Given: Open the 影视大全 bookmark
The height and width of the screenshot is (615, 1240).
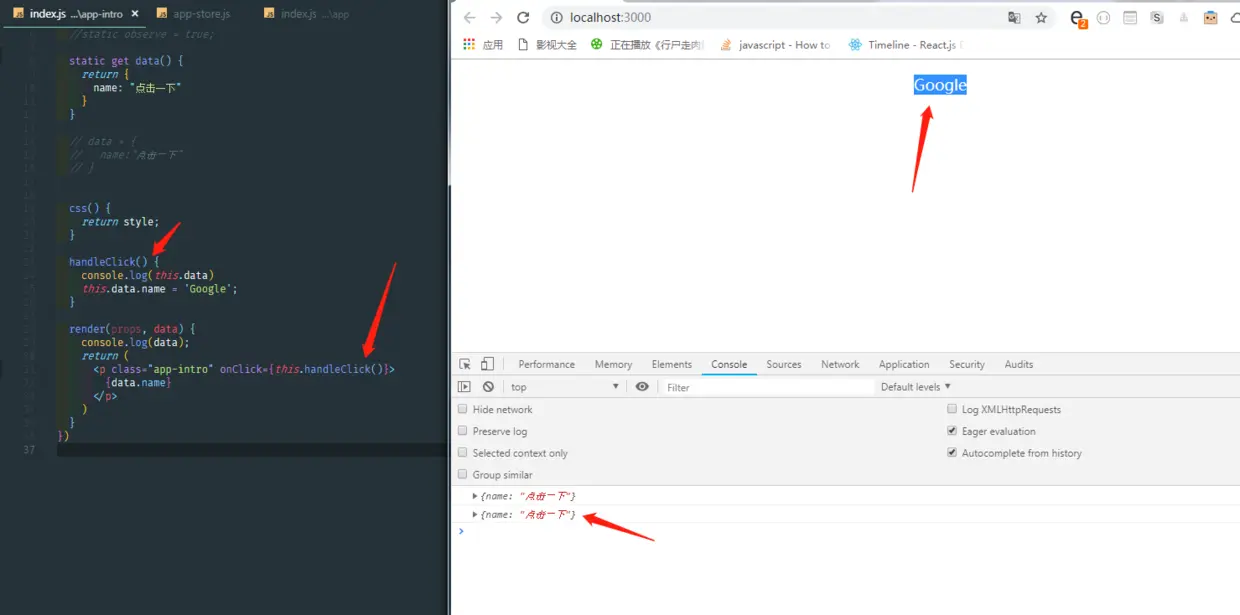Looking at the screenshot, I should pos(547,45).
